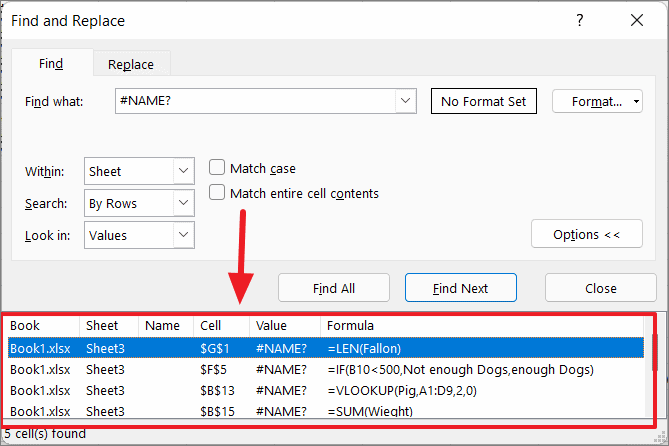
Task: Sort results by the Formula column header
Action: tap(351, 325)
